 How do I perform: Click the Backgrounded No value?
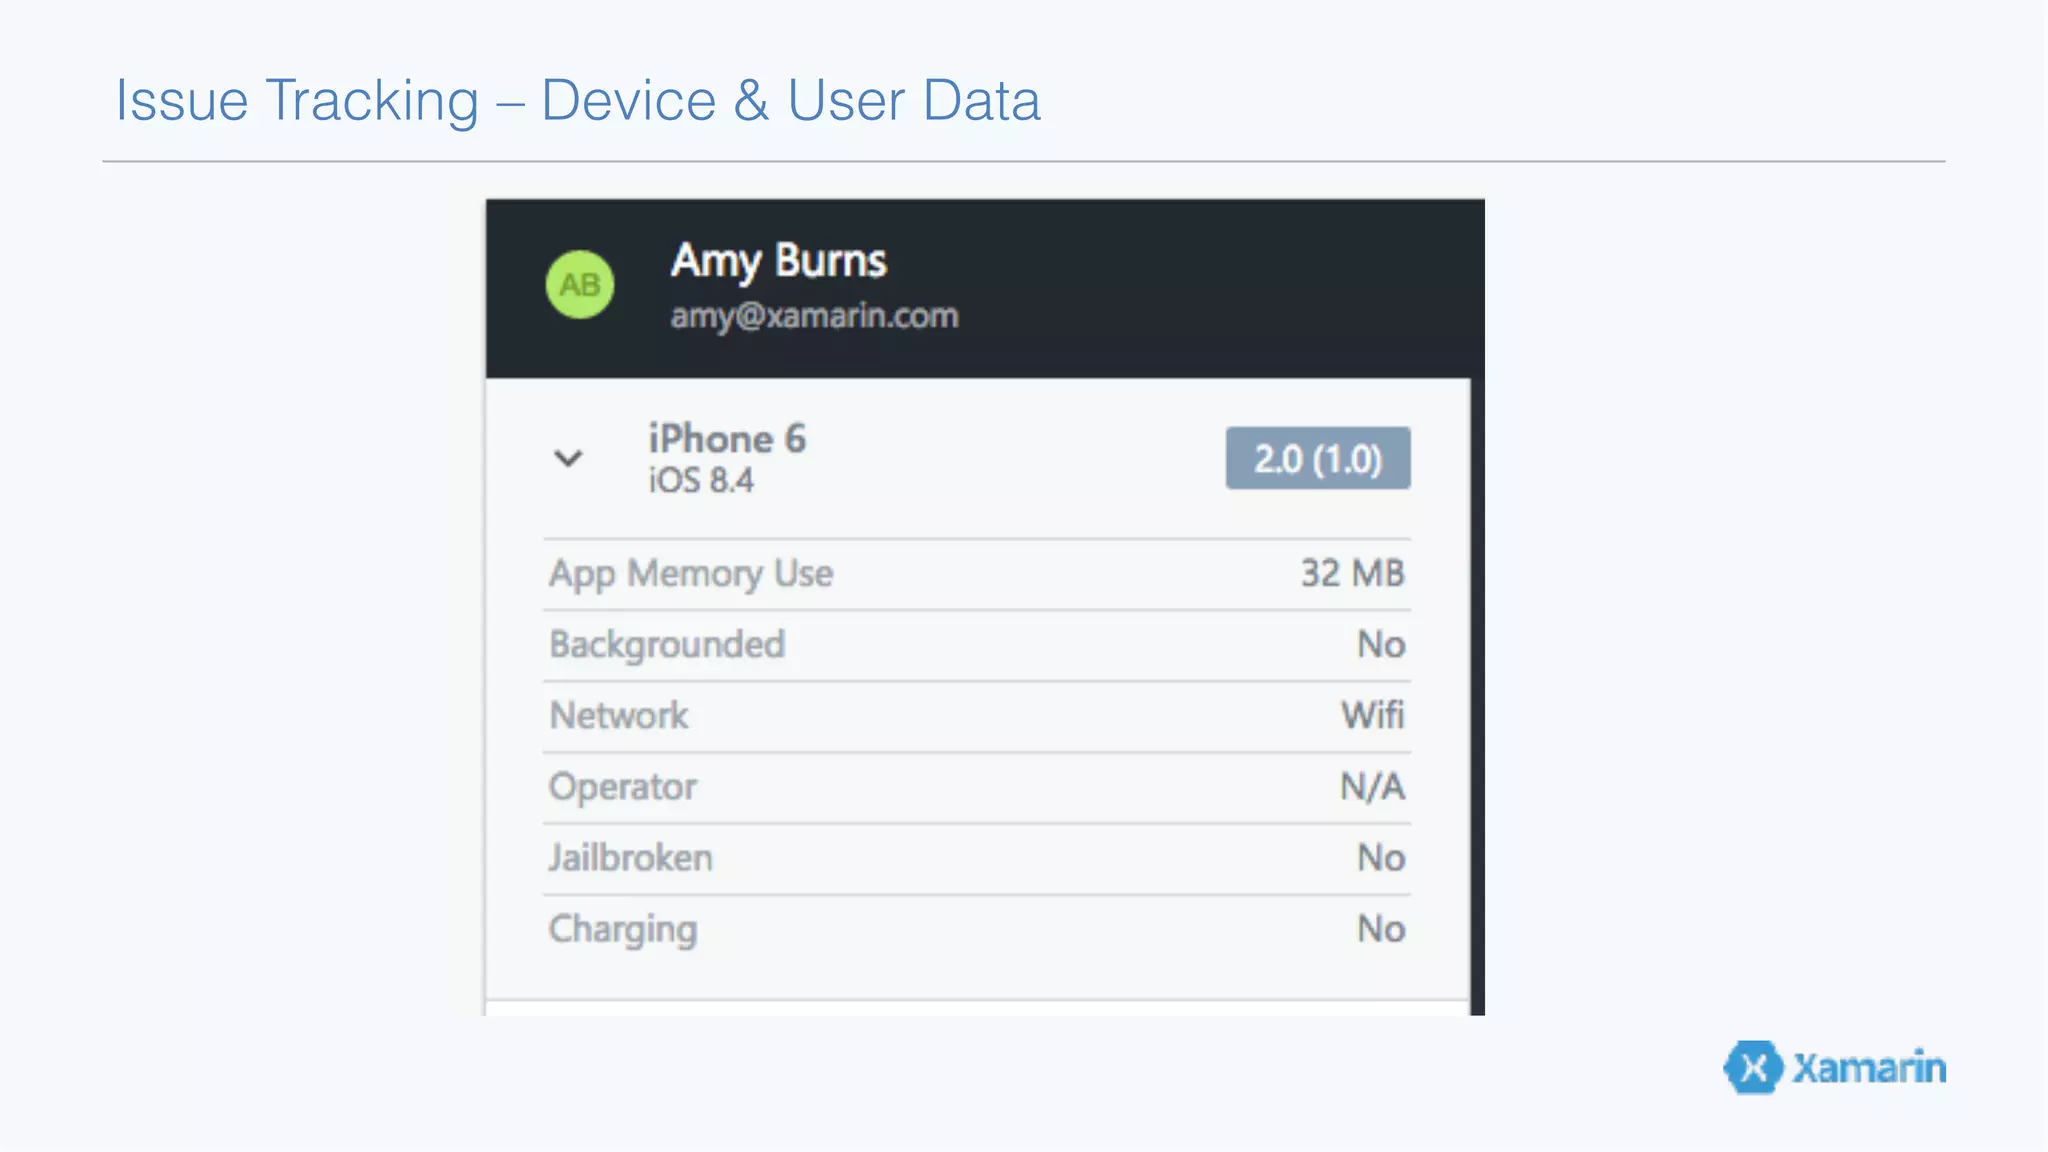(1381, 645)
